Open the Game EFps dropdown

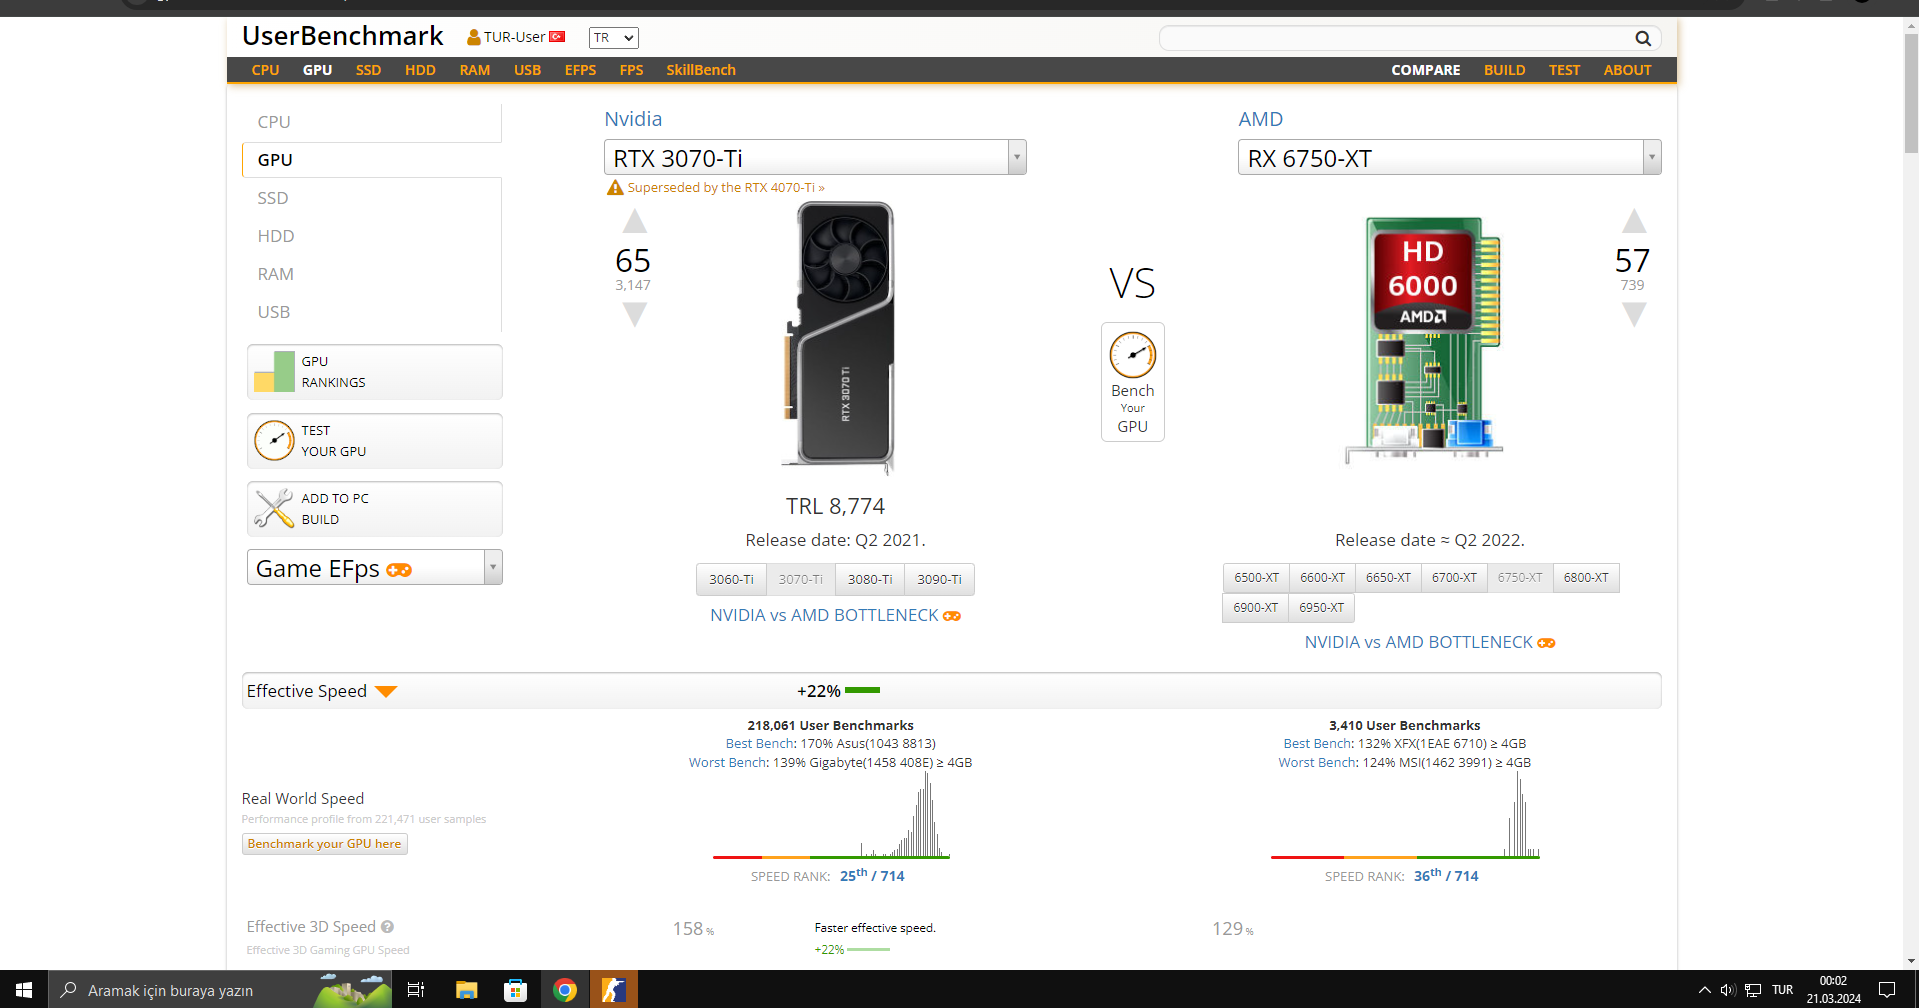click(374, 567)
